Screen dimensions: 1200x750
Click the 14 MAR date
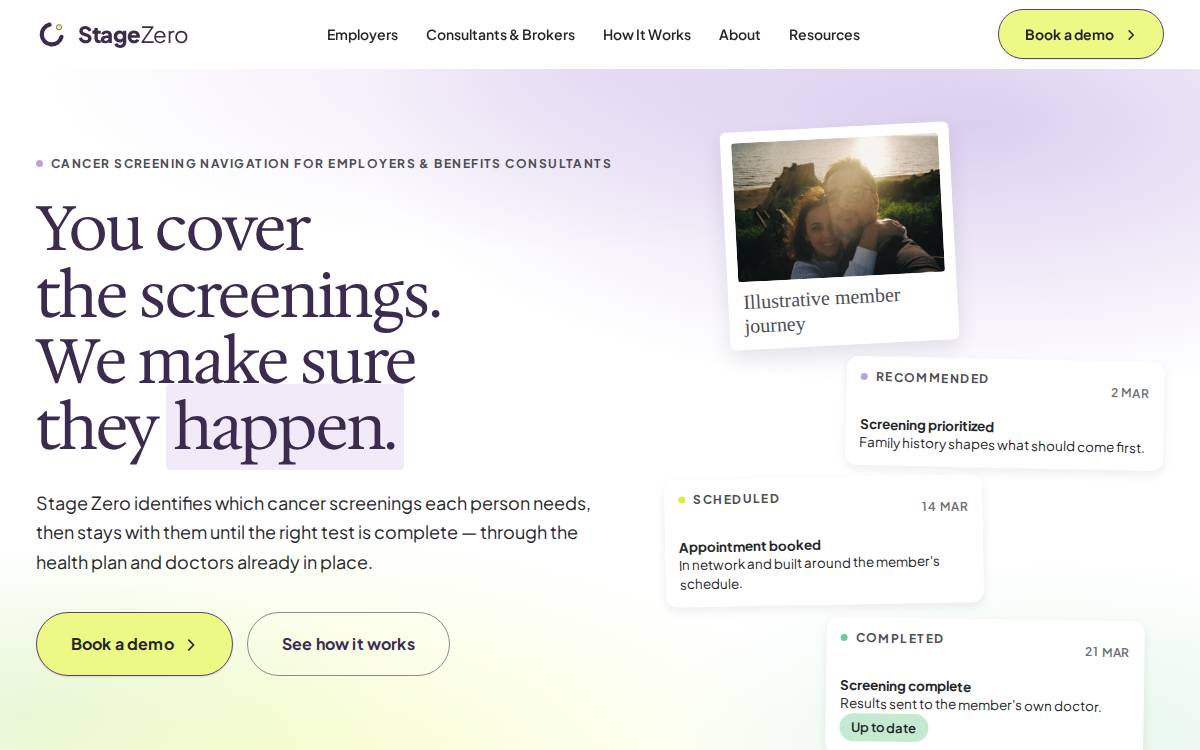point(945,507)
